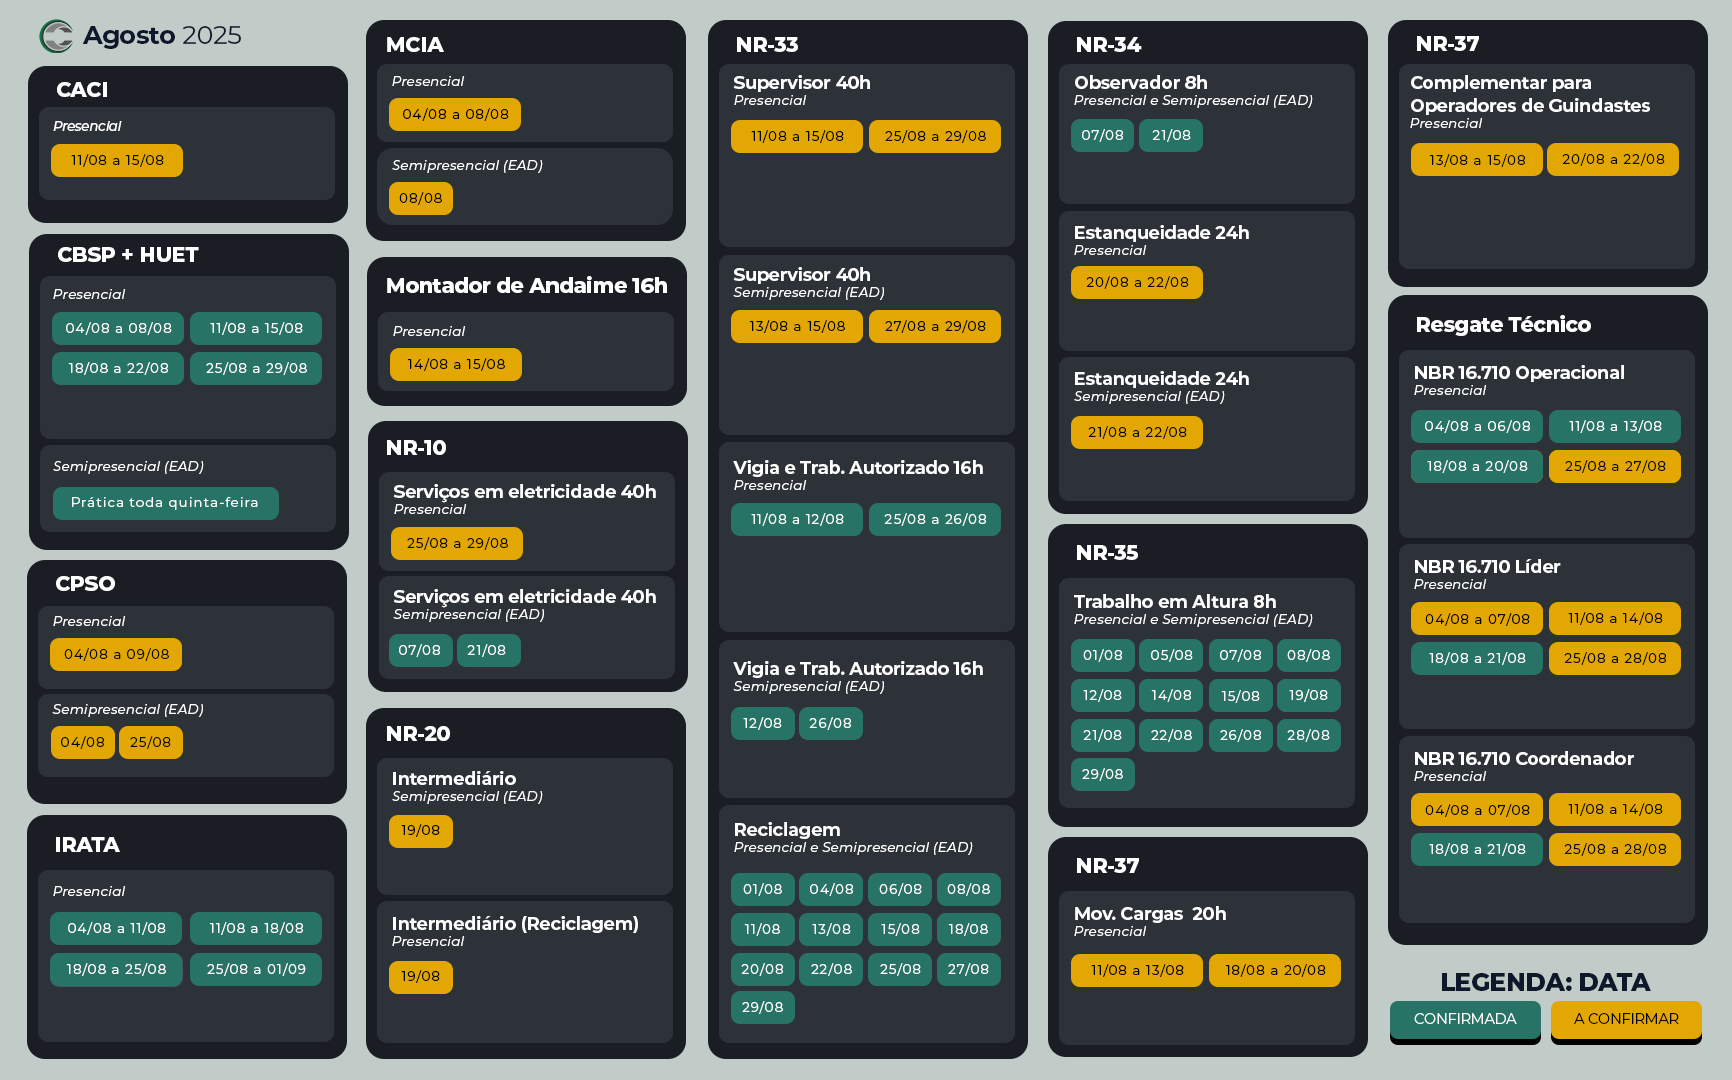
Task: Click CBSP + HUET date 04/08 a 08/08
Action: click(x=118, y=328)
